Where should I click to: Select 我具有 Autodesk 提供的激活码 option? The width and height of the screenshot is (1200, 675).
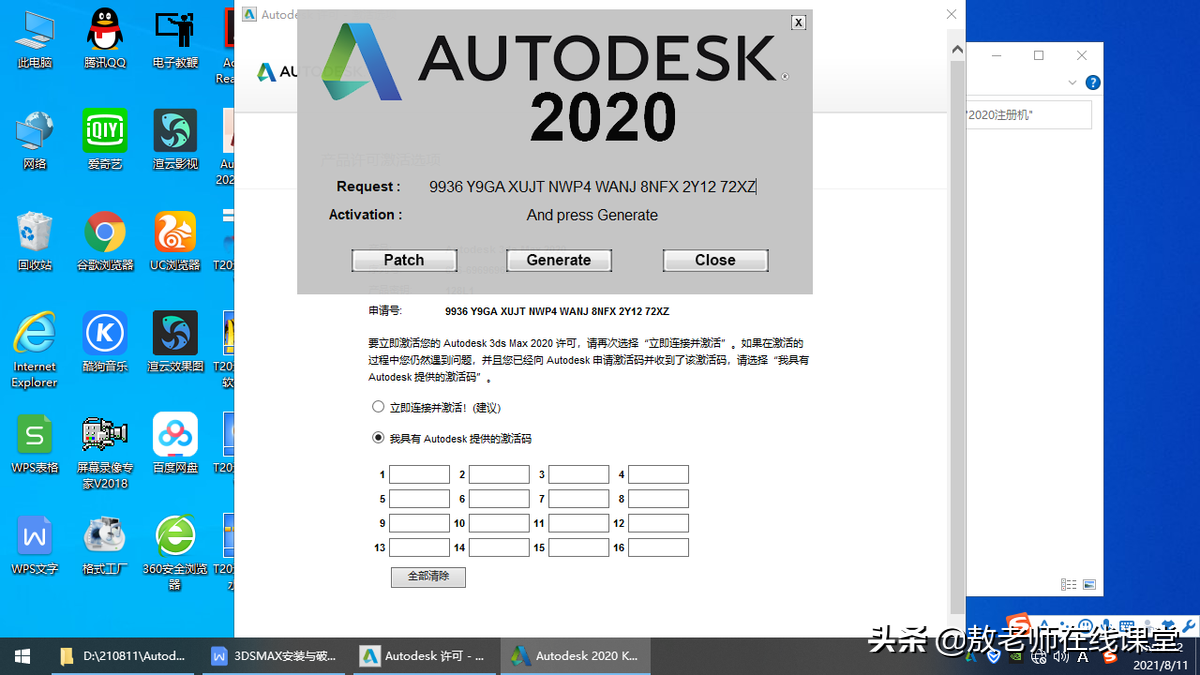(378, 437)
